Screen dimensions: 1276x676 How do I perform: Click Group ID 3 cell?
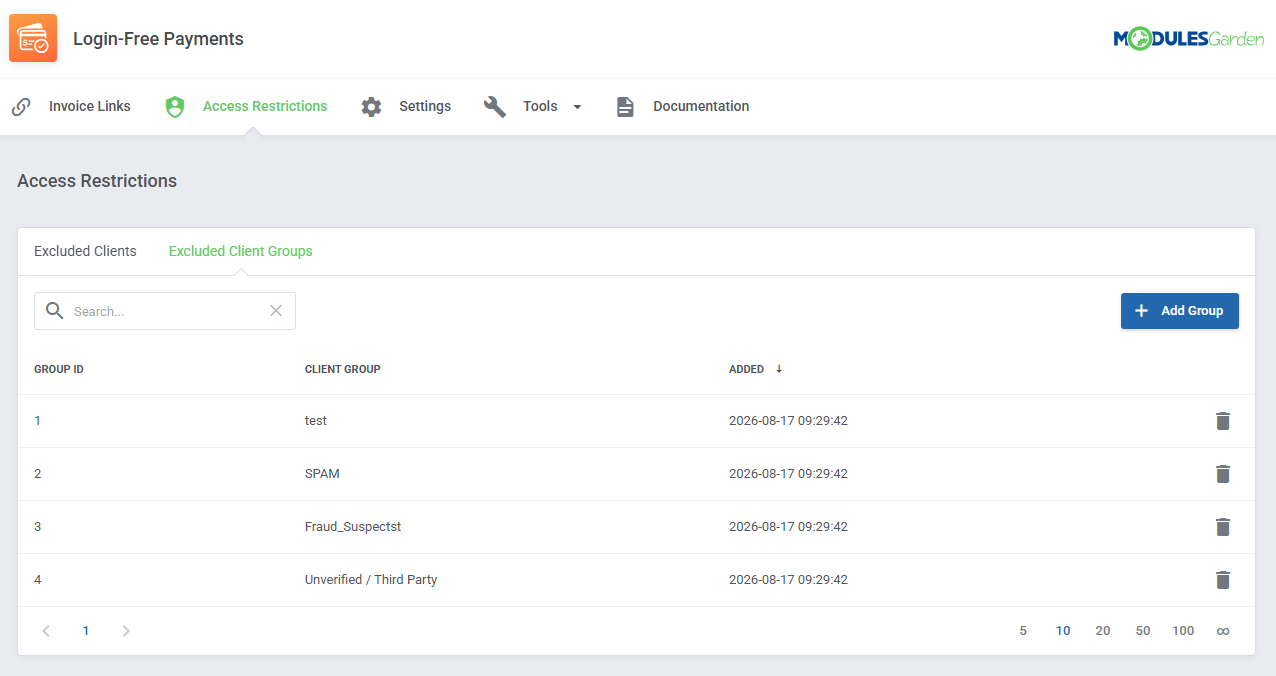click(38, 527)
